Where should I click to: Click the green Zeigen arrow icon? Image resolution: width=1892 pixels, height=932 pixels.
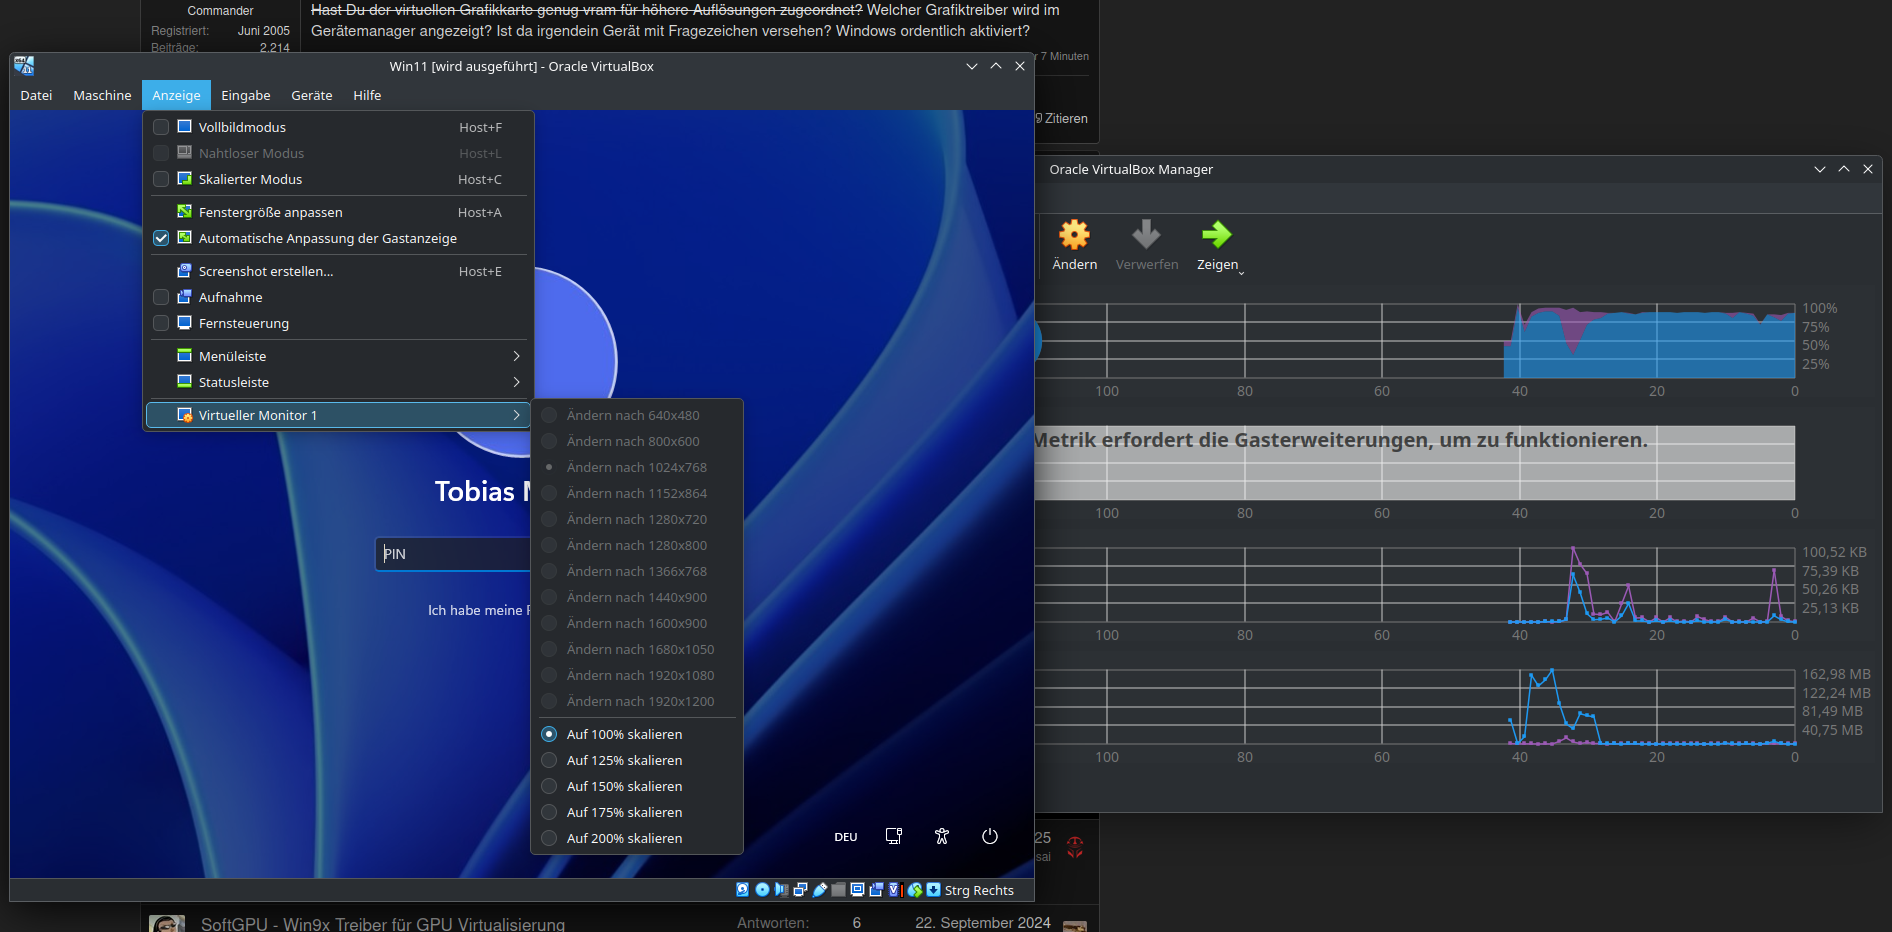tap(1216, 235)
